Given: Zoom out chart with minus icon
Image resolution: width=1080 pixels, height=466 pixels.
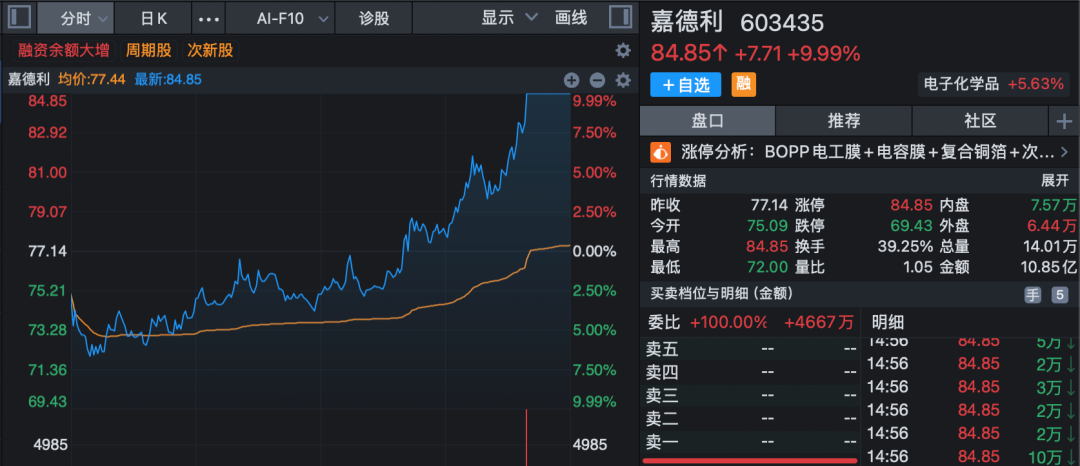Looking at the screenshot, I should click(596, 80).
